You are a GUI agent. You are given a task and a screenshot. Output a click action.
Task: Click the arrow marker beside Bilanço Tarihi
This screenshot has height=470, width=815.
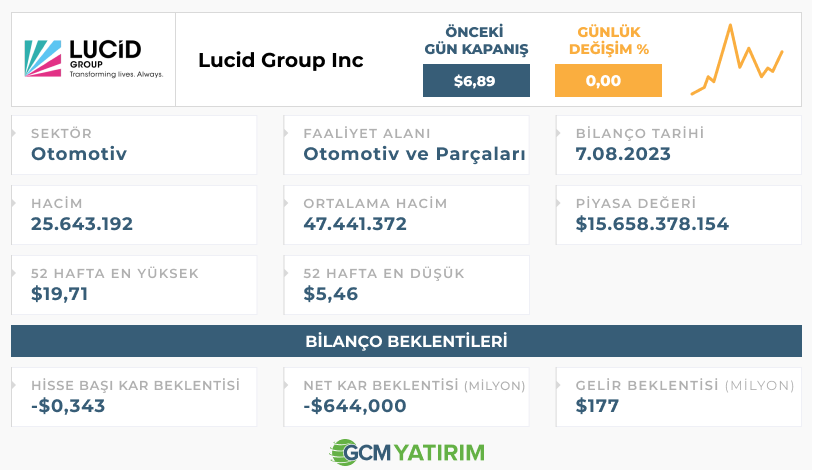pyautogui.click(x=558, y=133)
